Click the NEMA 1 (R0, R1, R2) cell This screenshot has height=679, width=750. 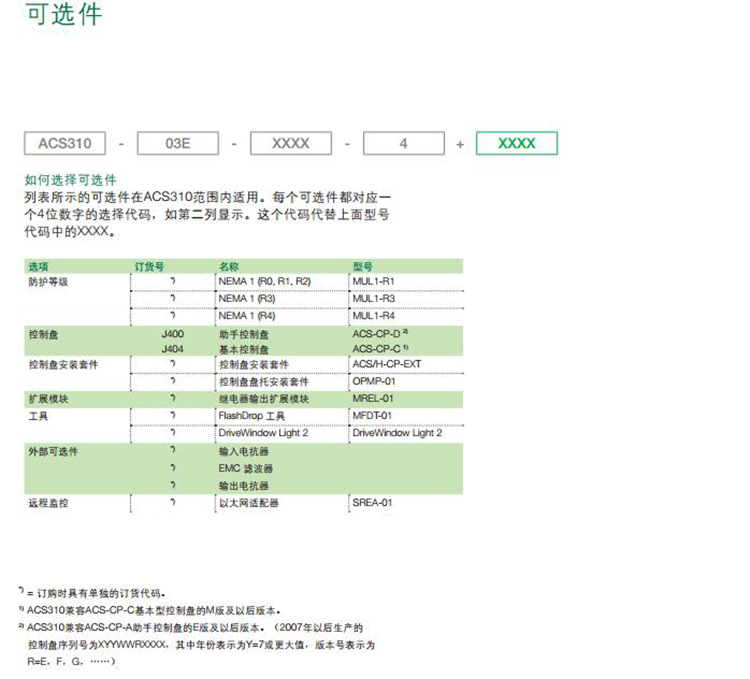pos(265,281)
